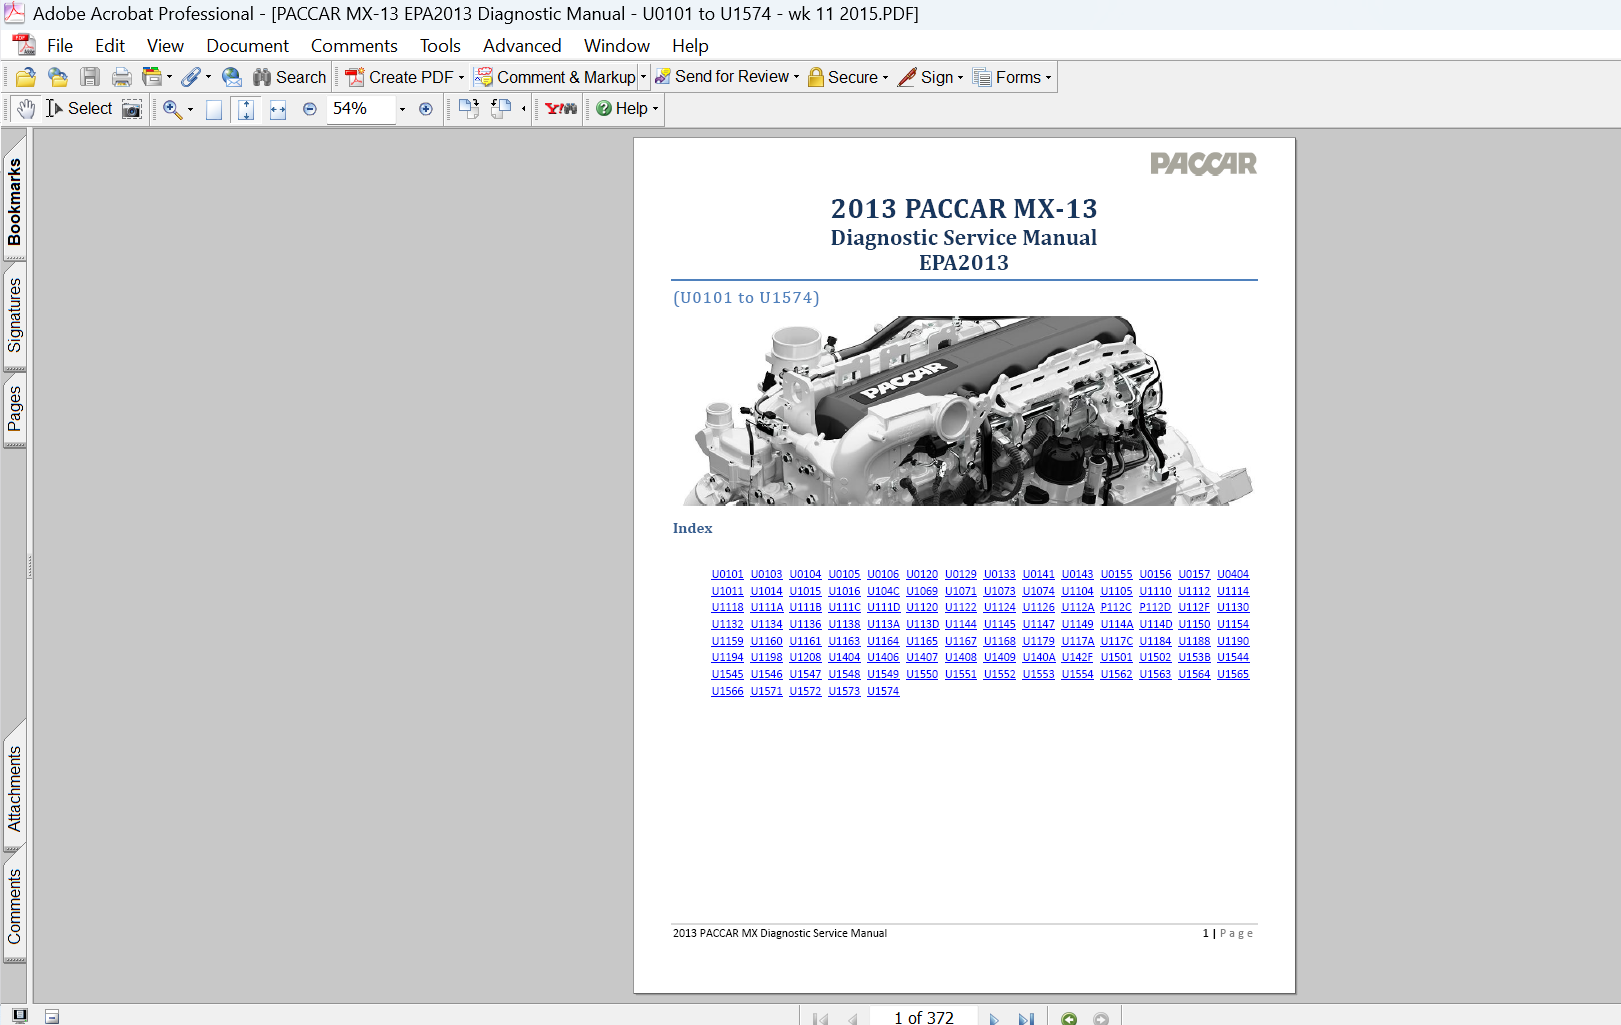Screen dimensions: 1621x1025
Task: Click the Adobe PDF icon in menu bar
Action: [x=23, y=45]
